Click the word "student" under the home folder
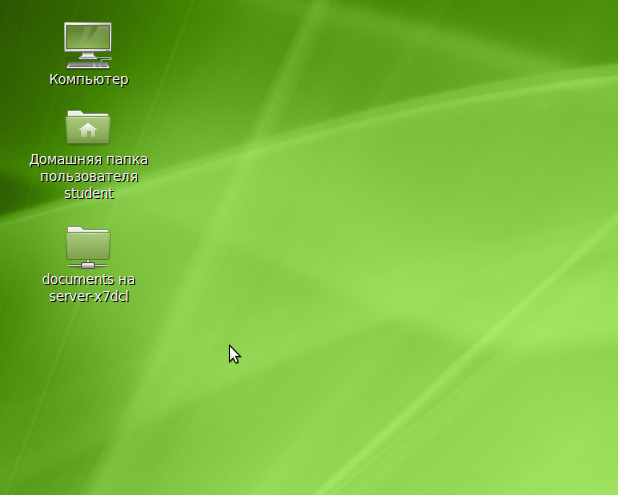618x495 pixels. coord(88,193)
